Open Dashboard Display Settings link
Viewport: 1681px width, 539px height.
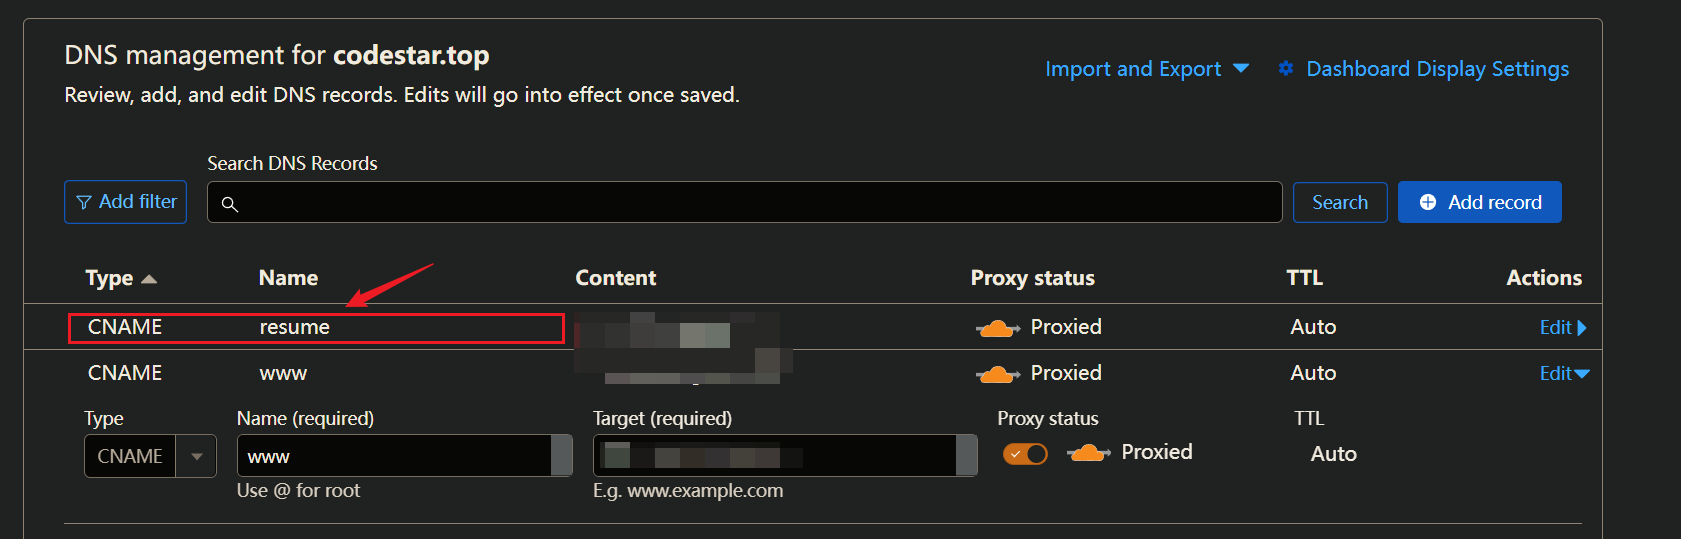tap(1437, 69)
